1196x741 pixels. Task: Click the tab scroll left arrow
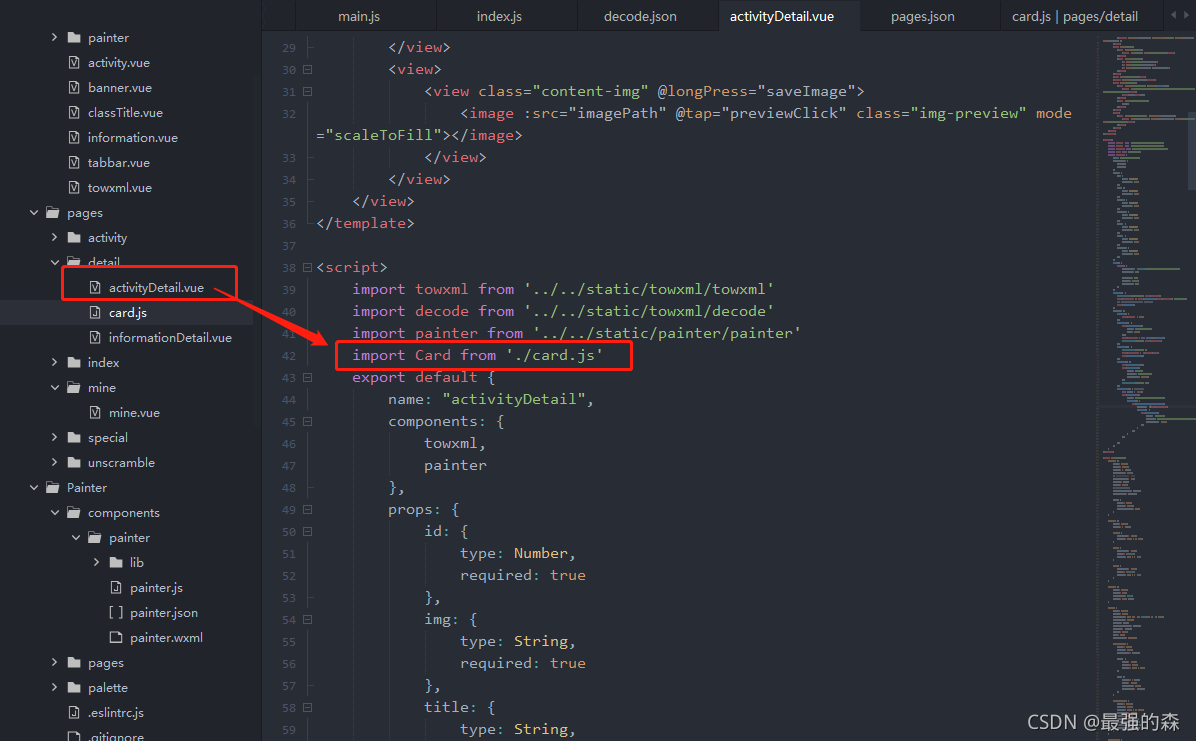pos(1173,15)
